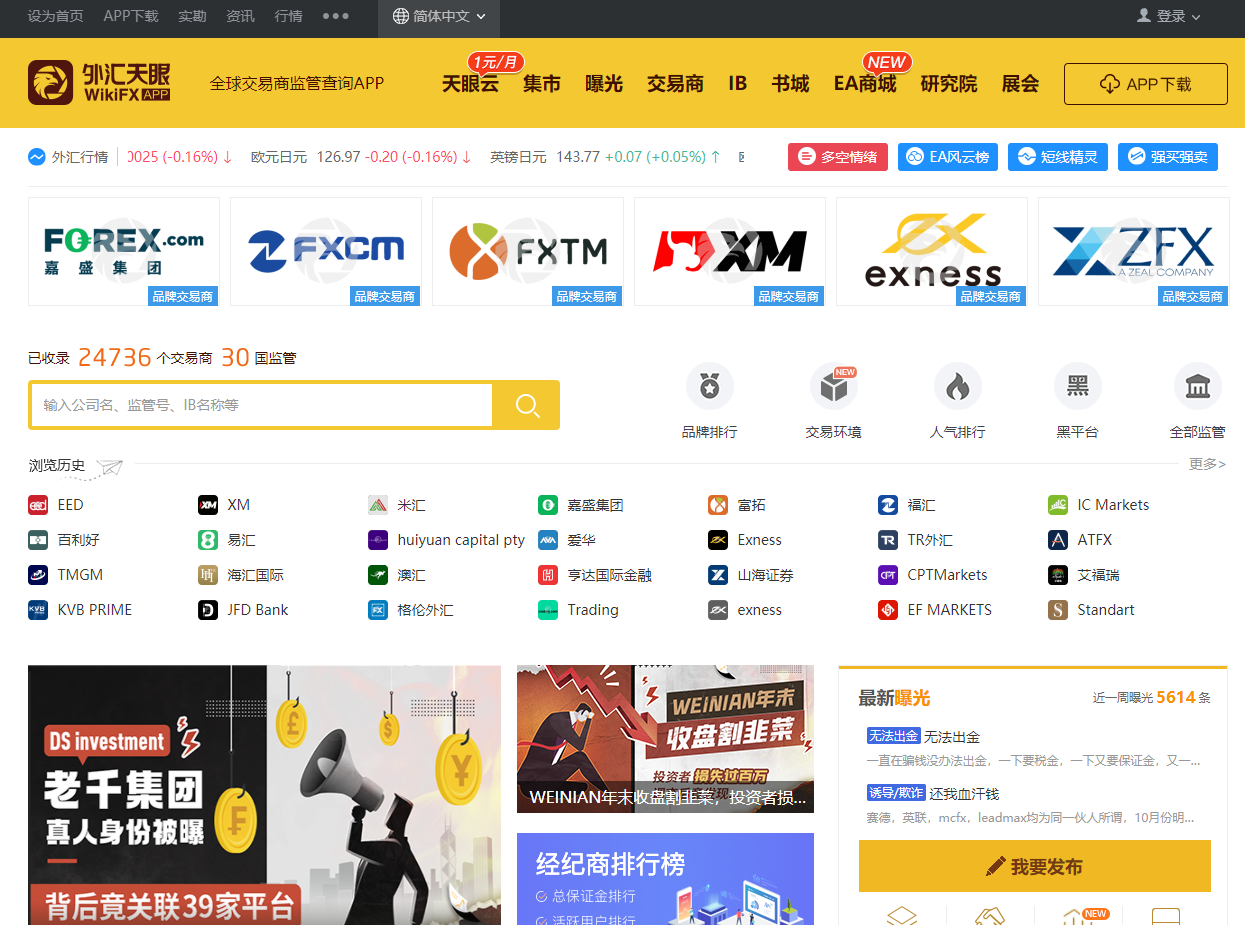Open the DS investment 老千集团 article image
Screen dimensions: 1245x925
(264, 795)
